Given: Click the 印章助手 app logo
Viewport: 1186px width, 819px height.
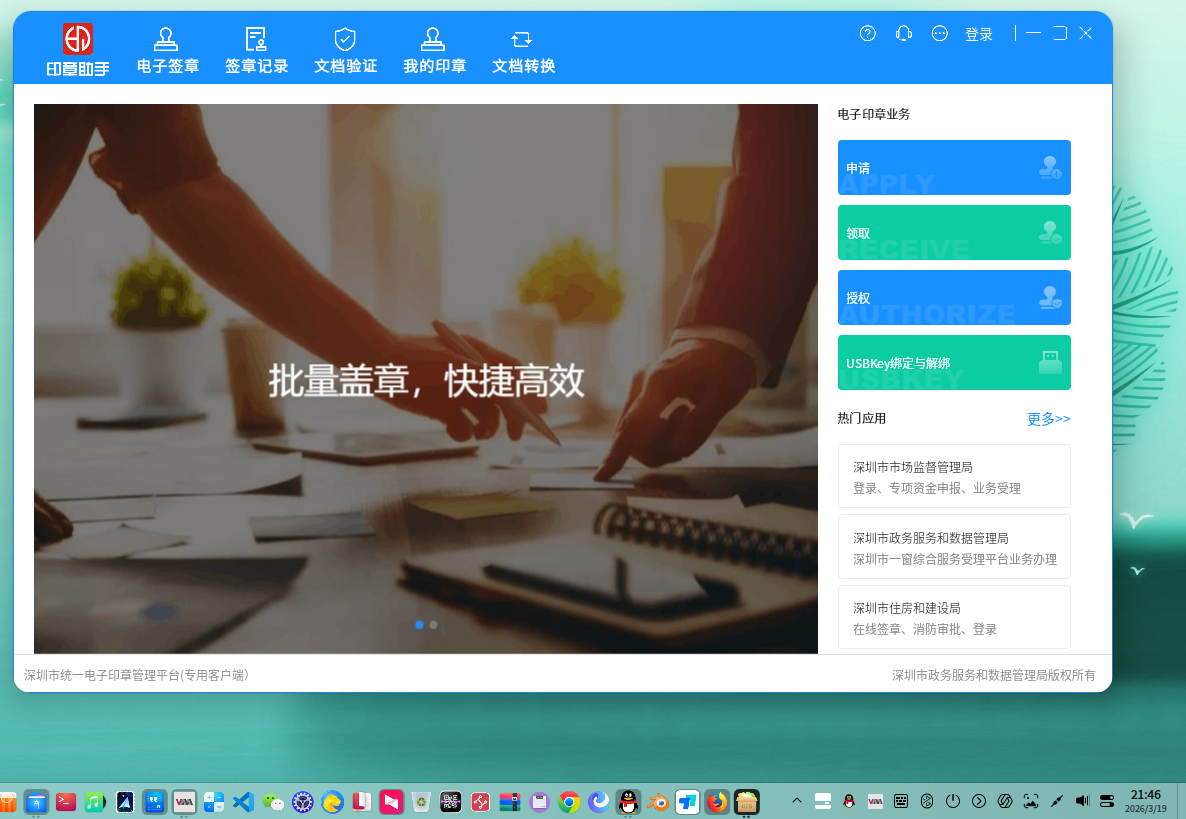Looking at the screenshot, I should point(78,47).
